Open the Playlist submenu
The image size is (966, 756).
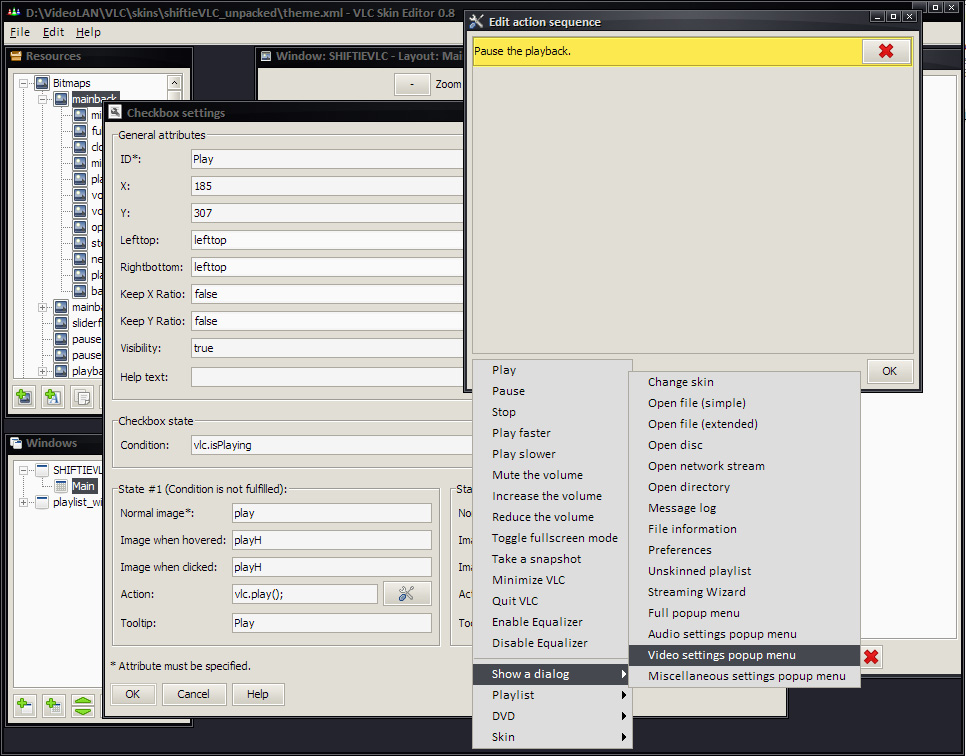(x=553, y=695)
